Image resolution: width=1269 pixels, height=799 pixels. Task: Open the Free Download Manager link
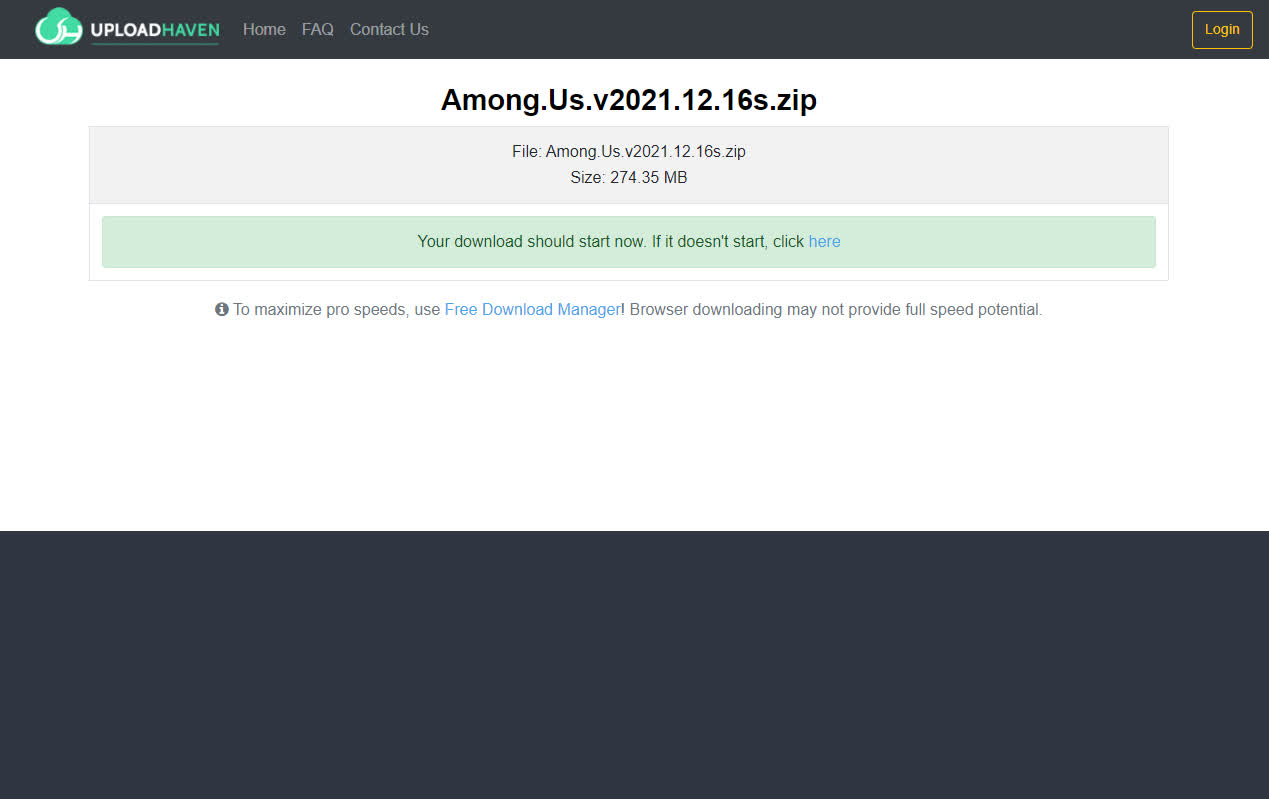532,310
